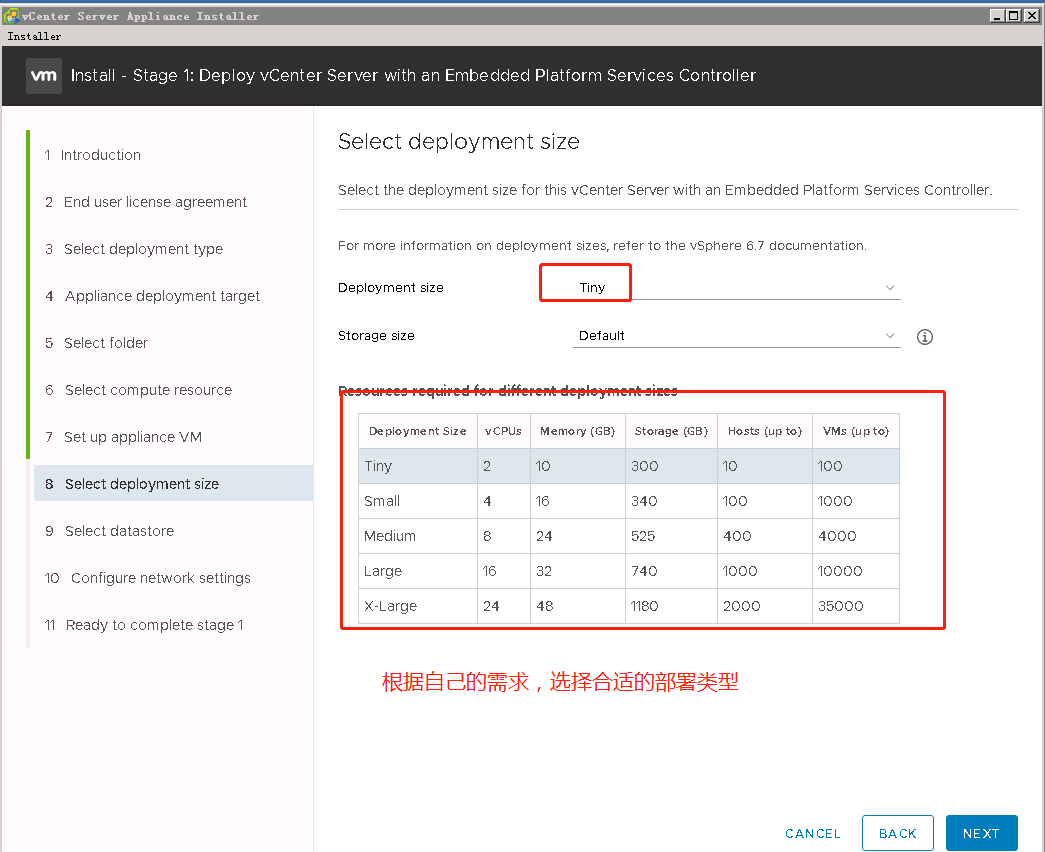This screenshot has width=1045, height=852.
Task: Click the NEXT button
Action: tap(982, 833)
